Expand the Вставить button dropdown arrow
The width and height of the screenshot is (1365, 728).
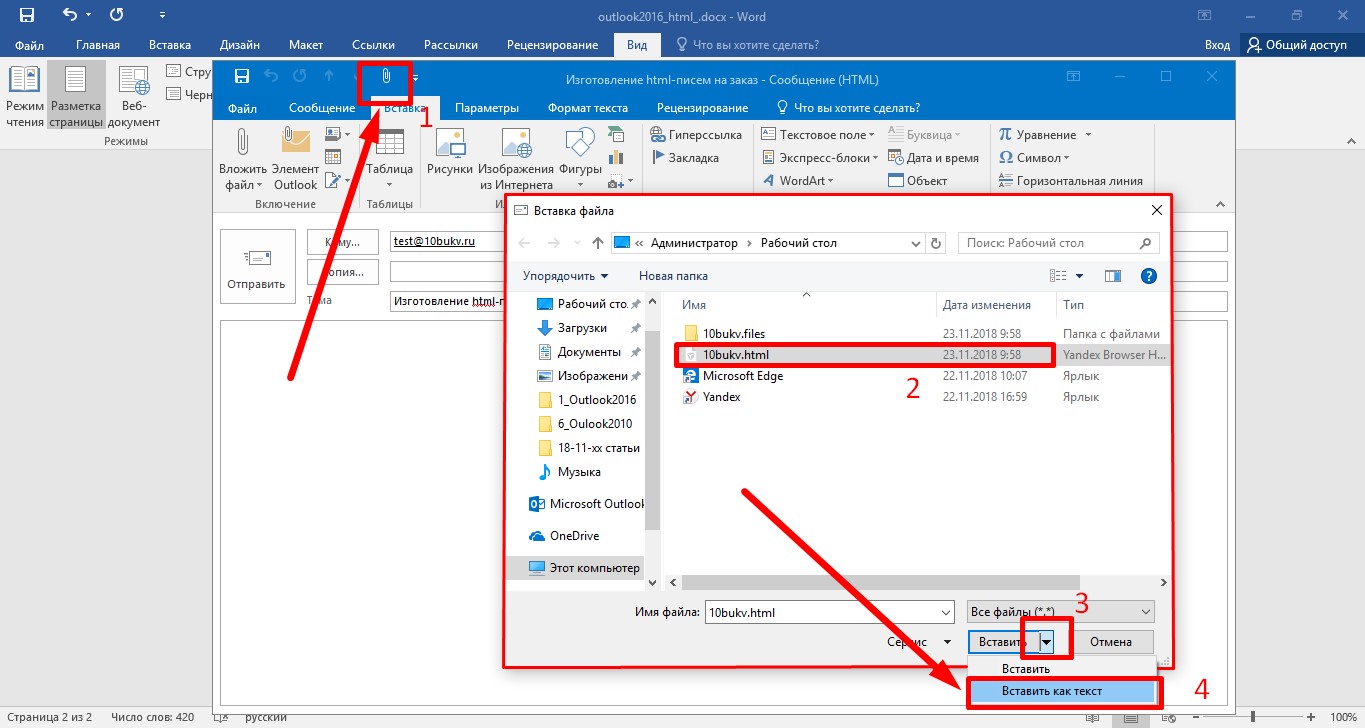click(x=1046, y=642)
